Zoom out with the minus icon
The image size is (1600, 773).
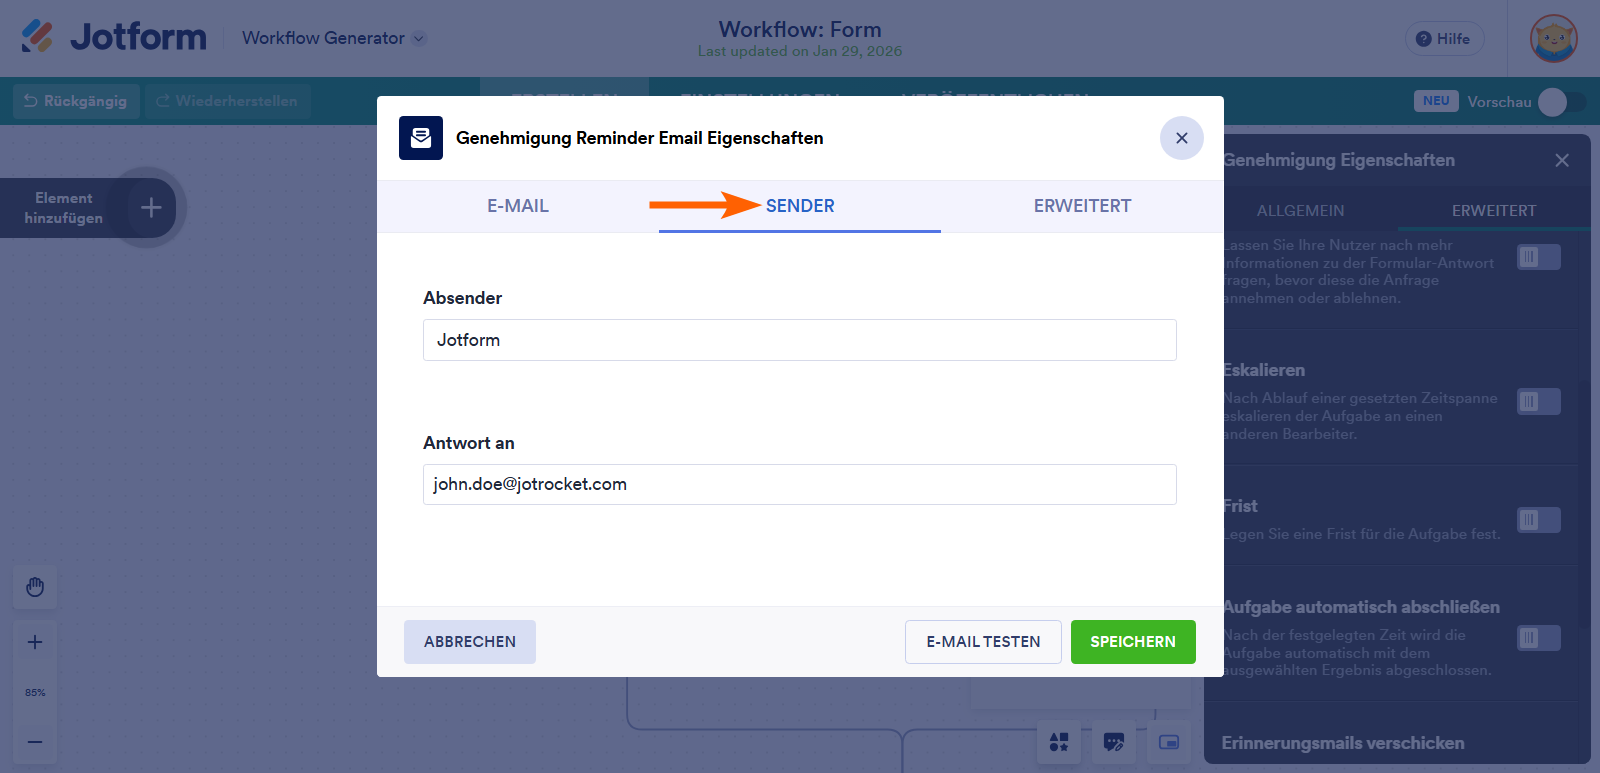click(x=35, y=742)
